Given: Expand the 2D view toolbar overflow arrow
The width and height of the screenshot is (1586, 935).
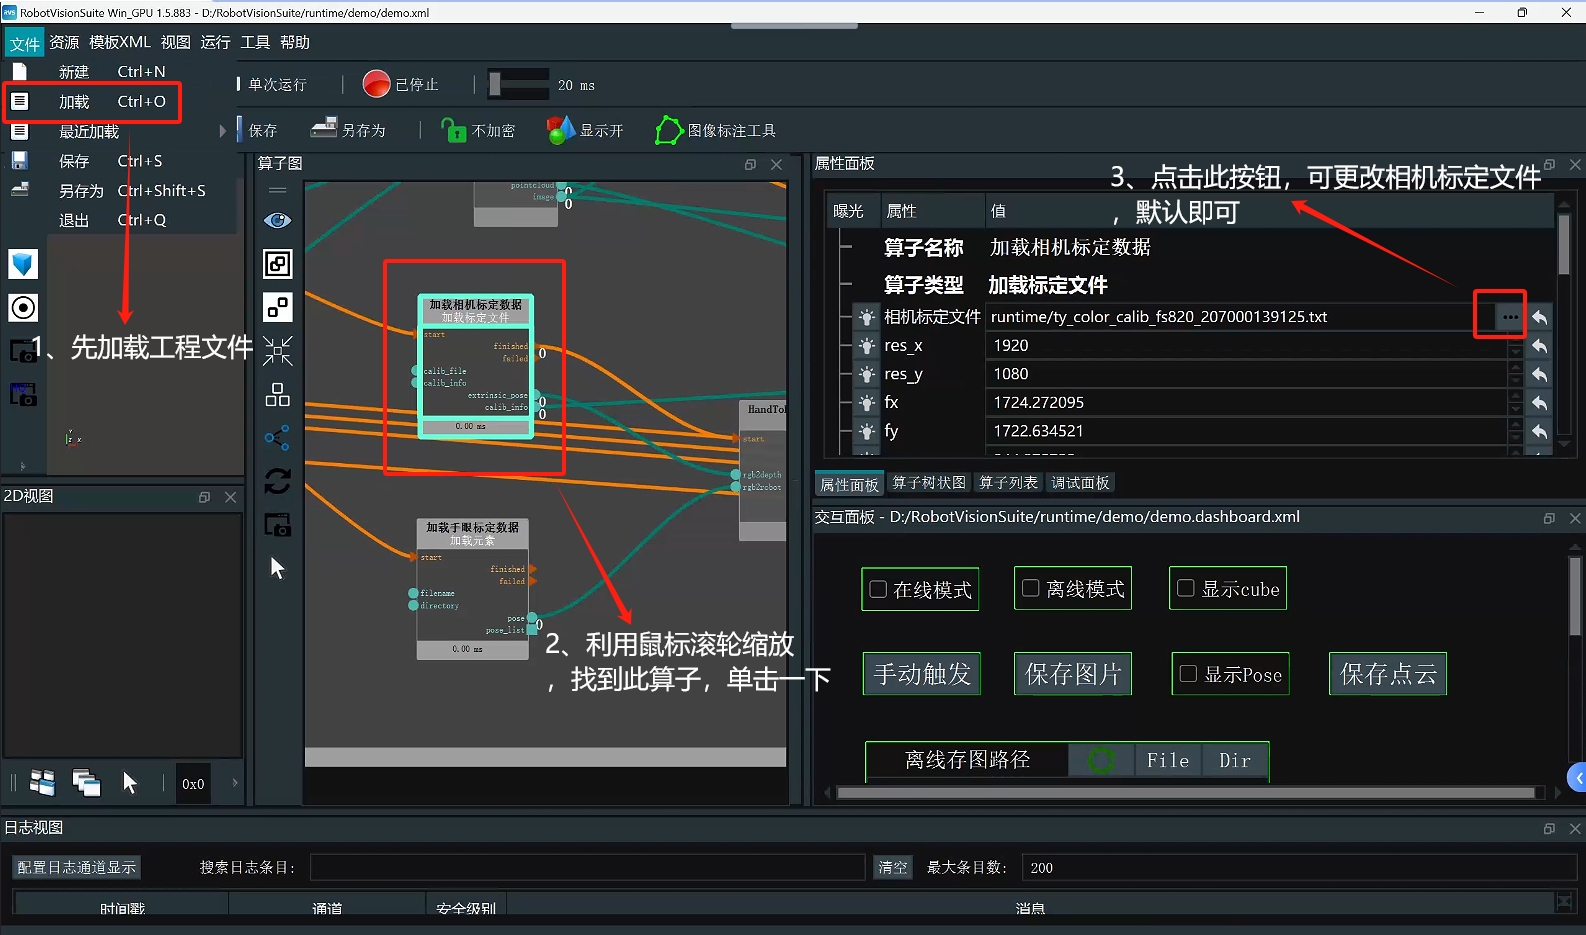Looking at the screenshot, I should pos(235,783).
